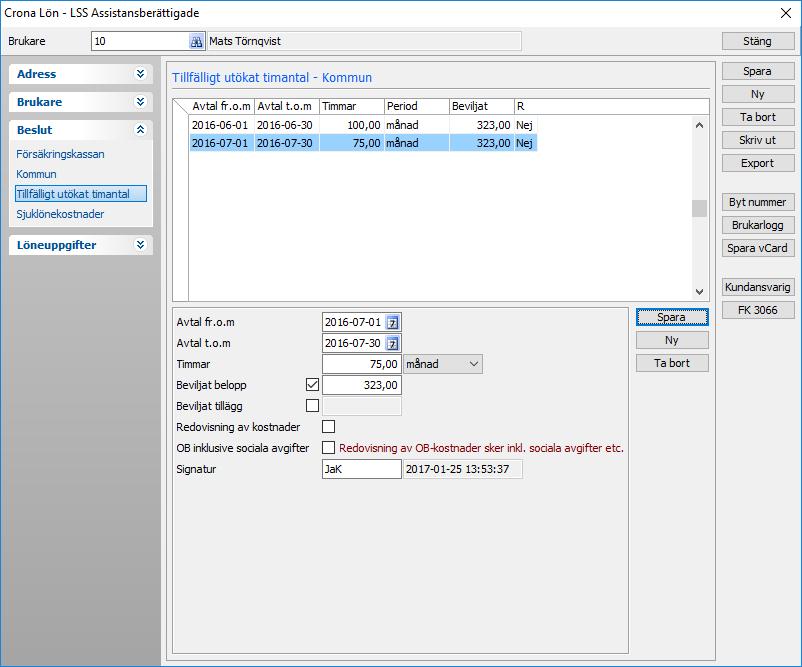Screen dimensions: 802x667
Task: Open the Brukarlogg
Action: point(758,225)
